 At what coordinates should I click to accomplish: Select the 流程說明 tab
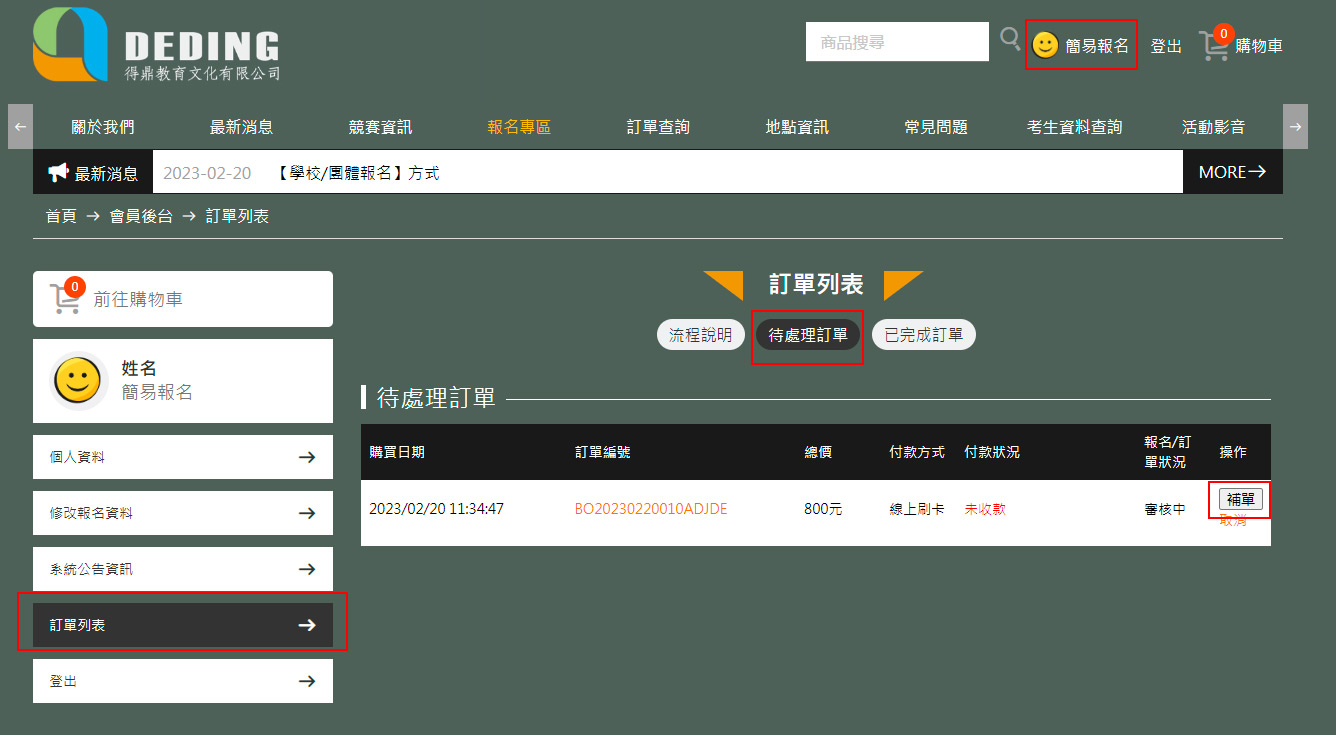tap(700, 335)
